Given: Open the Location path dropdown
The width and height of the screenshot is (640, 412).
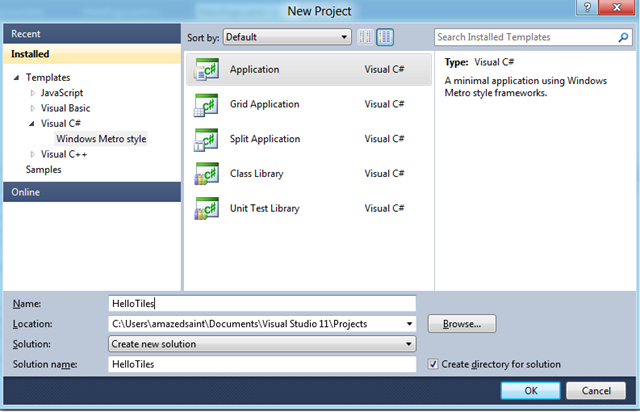Looking at the screenshot, I should pyautogui.click(x=409, y=324).
